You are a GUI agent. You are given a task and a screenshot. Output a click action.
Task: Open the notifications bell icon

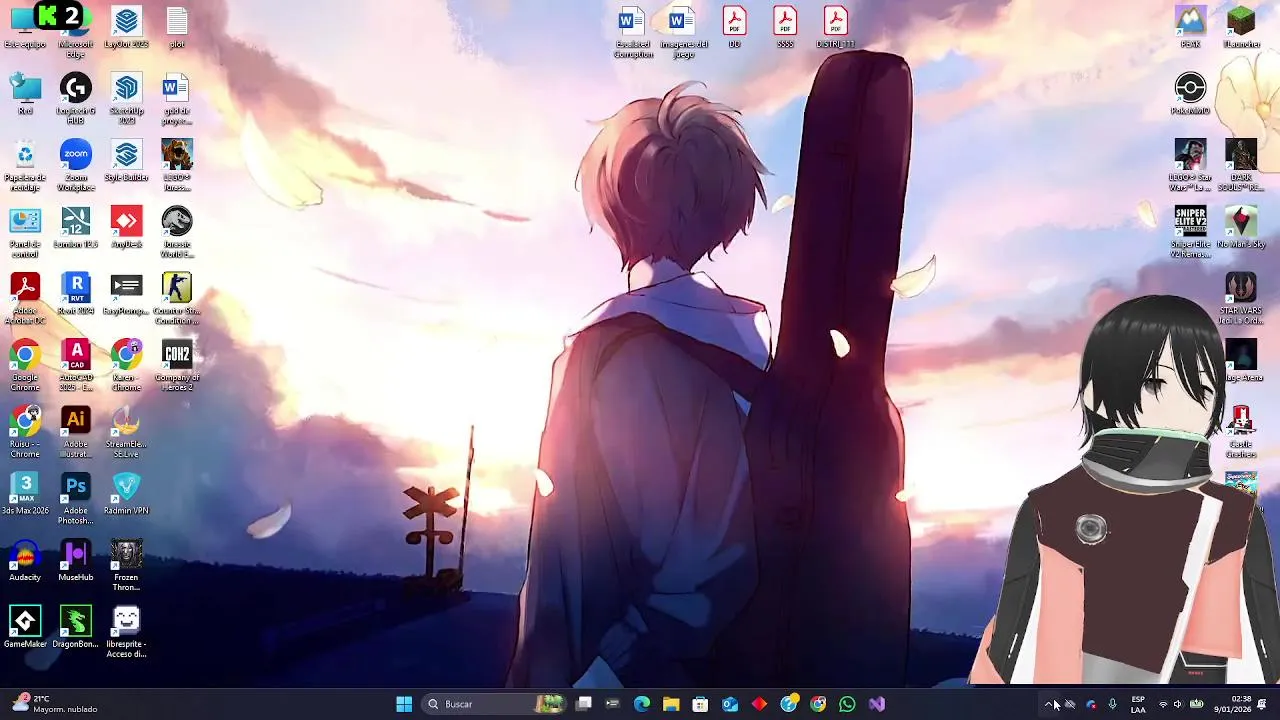tap(1262, 704)
